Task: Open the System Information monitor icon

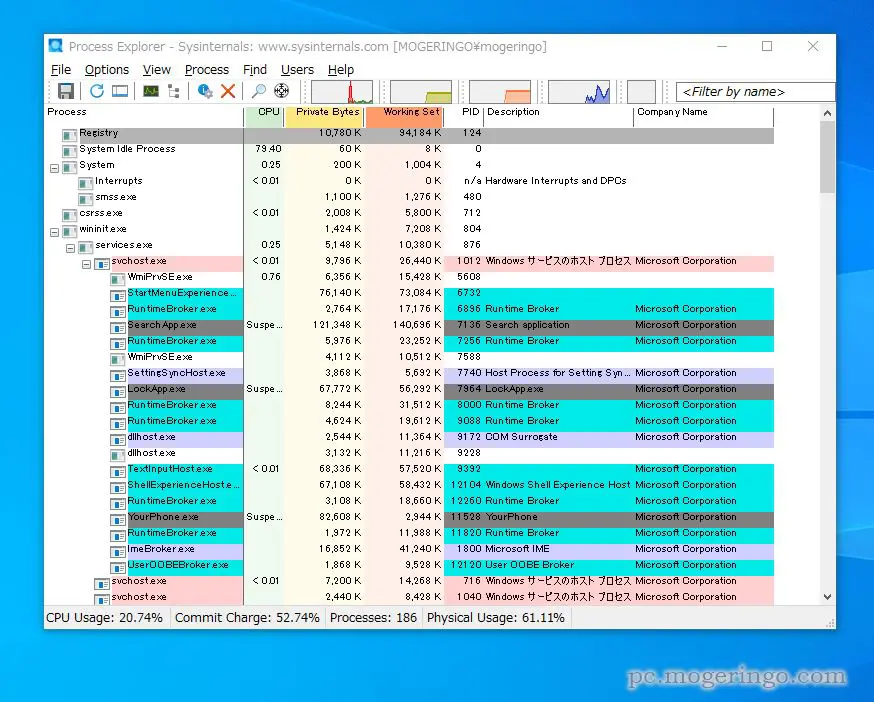Action: click(x=150, y=91)
